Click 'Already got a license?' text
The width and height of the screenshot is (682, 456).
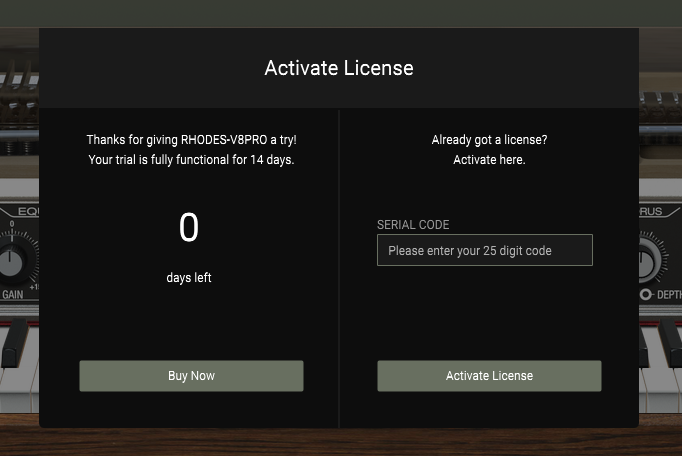click(x=489, y=140)
